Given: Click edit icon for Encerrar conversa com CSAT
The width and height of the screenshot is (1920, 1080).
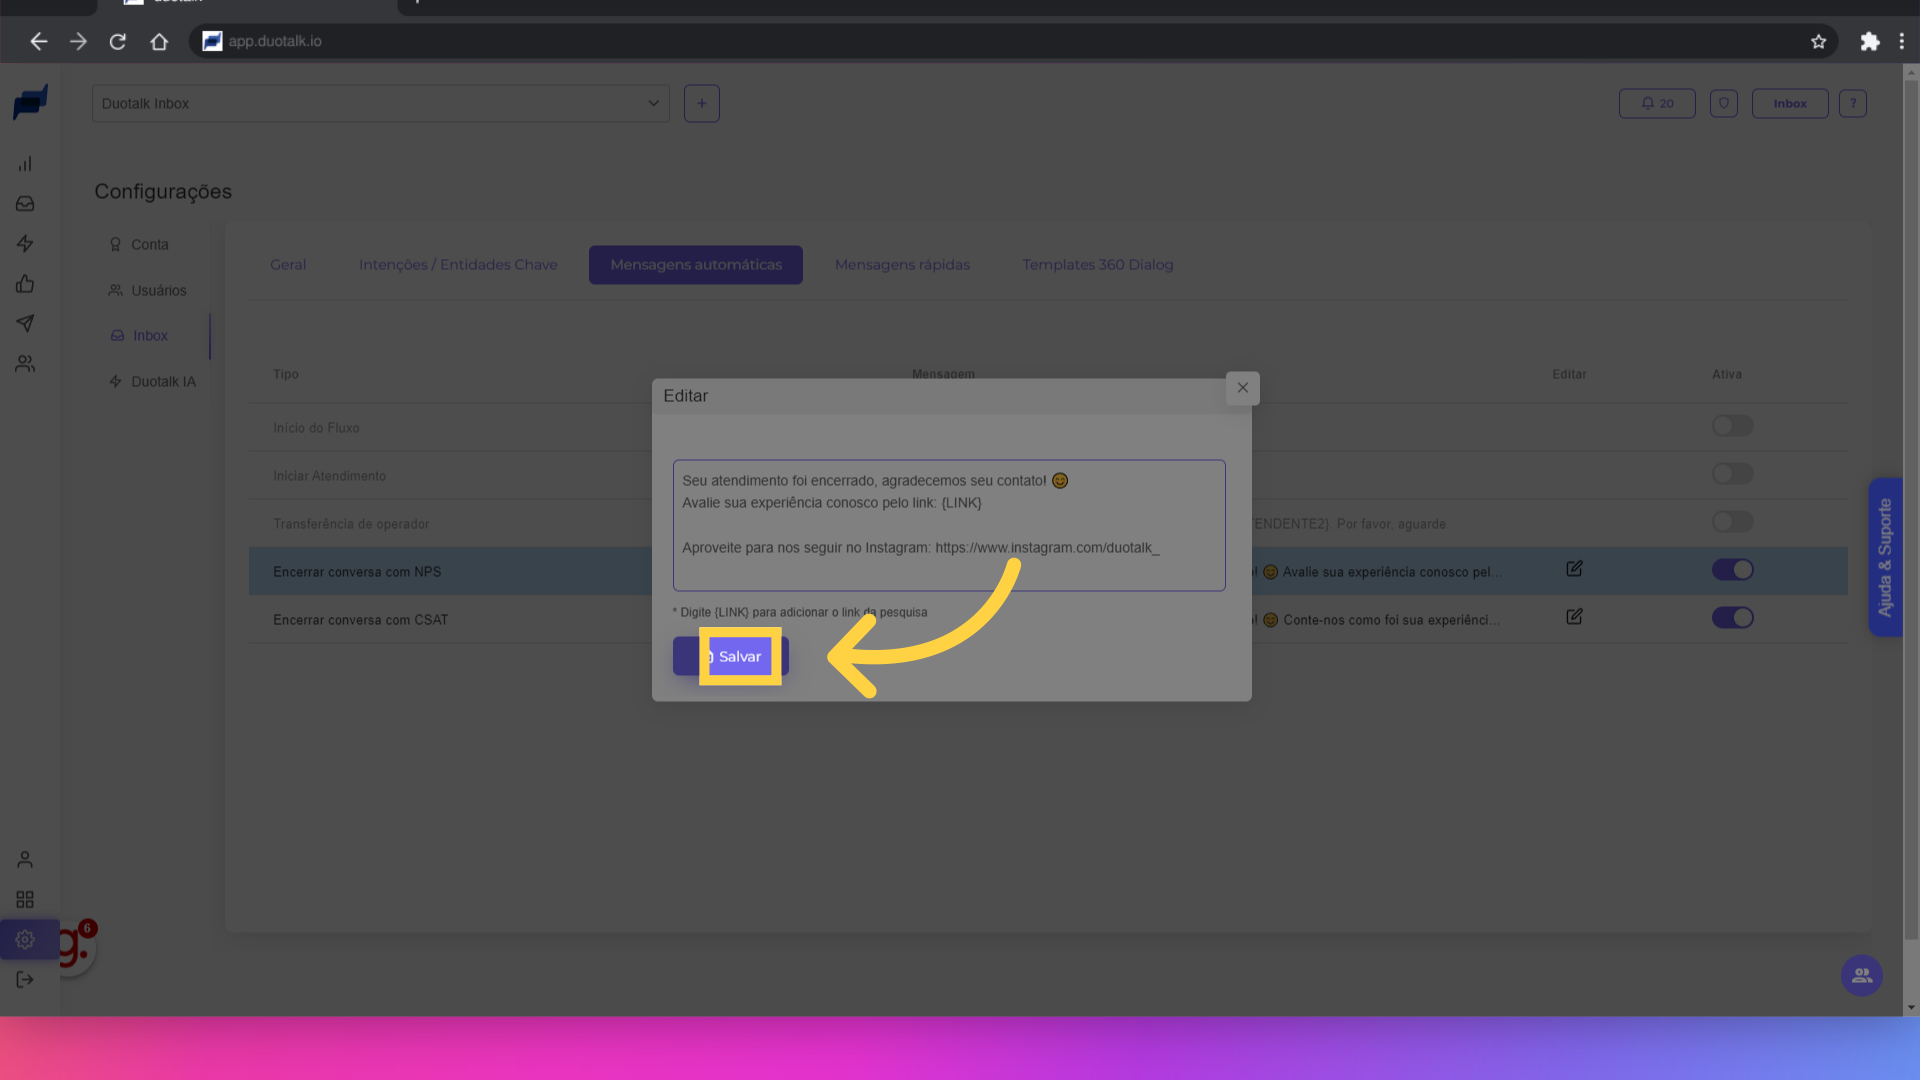Looking at the screenshot, I should click(1574, 617).
